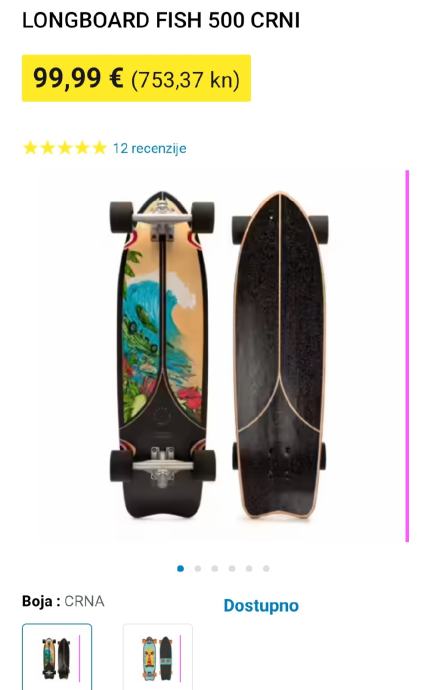Click the Dostupno availability text
This screenshot has height=690, width=446.
[x=261, y=606]
